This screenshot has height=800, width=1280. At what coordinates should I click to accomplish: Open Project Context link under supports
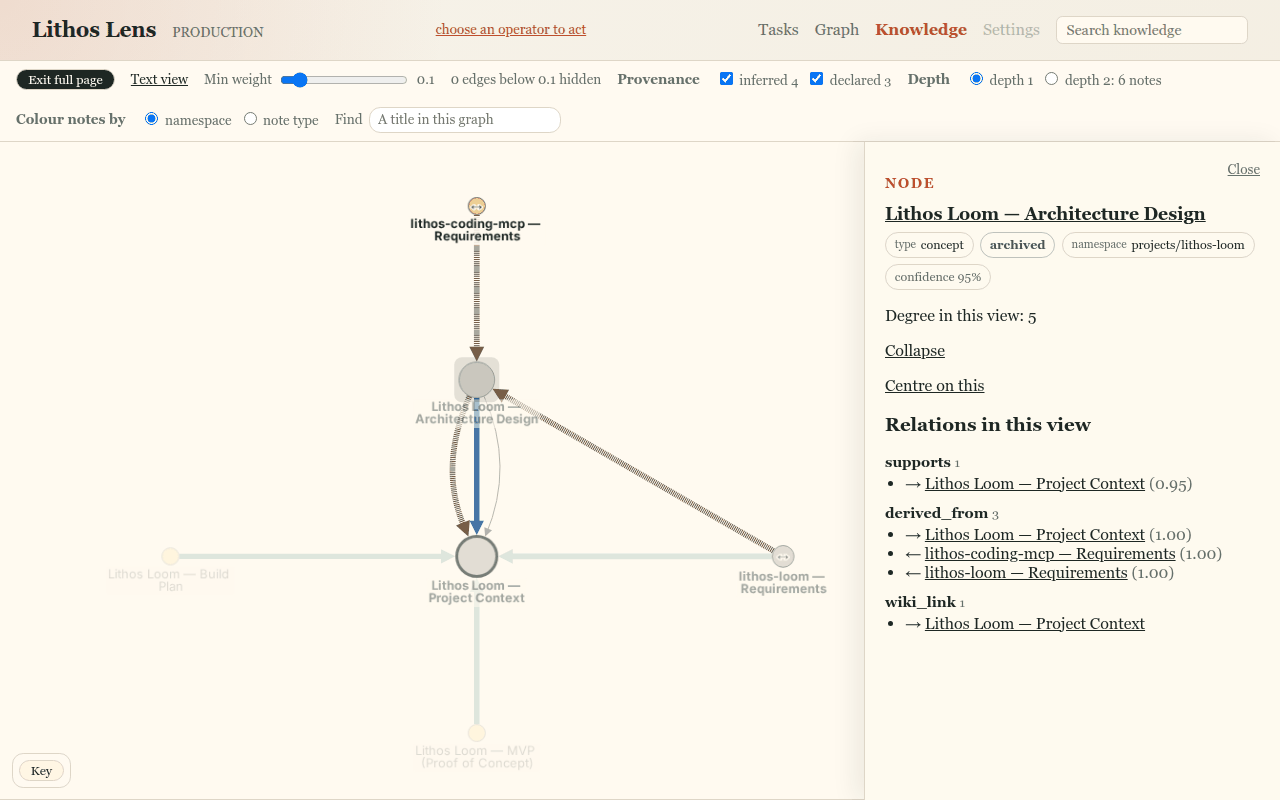tap(1035, 484)
